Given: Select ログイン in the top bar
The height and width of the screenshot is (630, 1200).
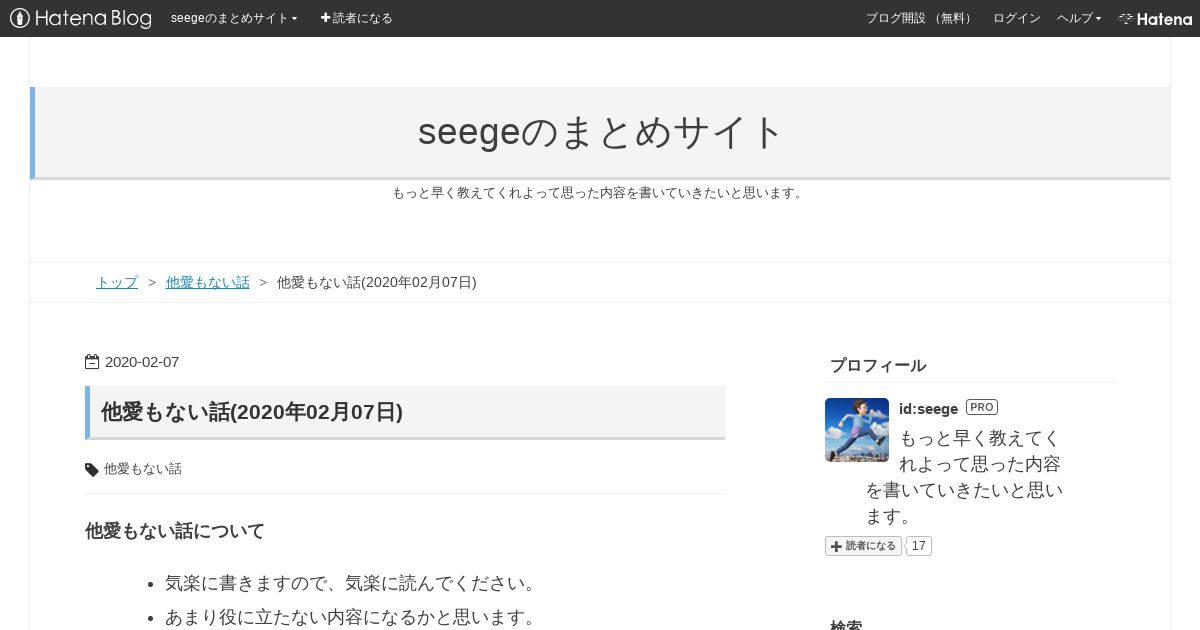Looking at the screenshot, I should [x=1017, y=18].
